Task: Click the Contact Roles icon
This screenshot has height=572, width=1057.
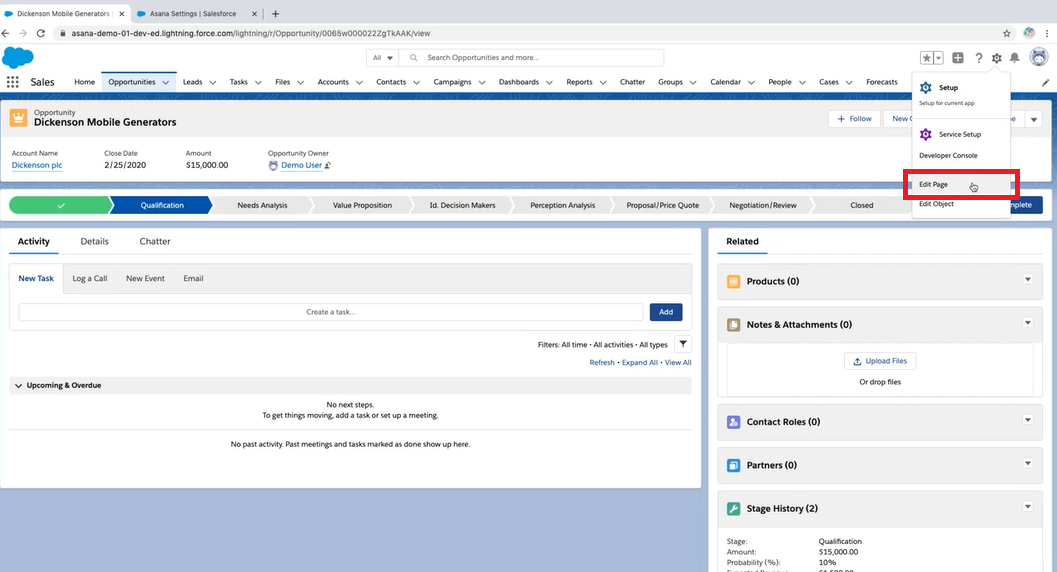Action: (733, 422)
